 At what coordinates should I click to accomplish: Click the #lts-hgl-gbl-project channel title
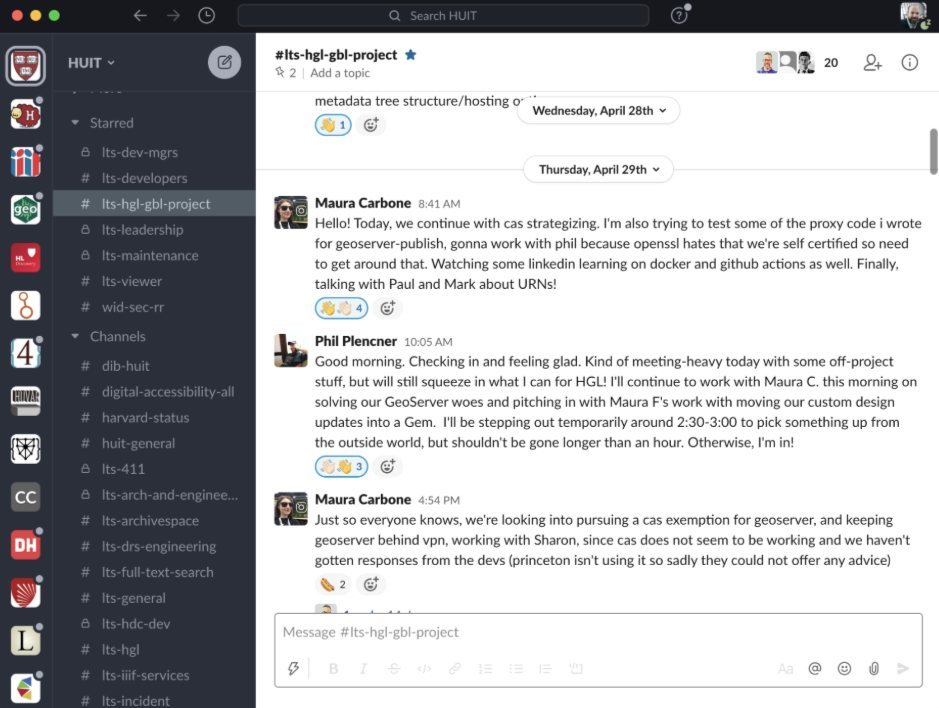[x=335, y=55]
